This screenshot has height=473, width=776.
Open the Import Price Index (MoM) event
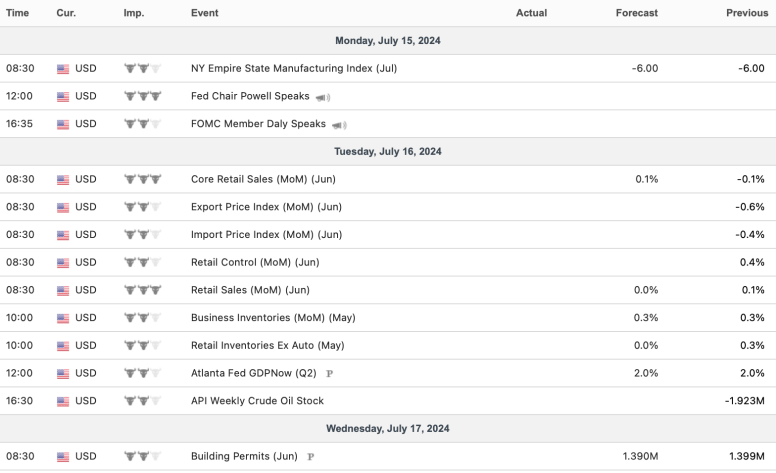pyautogui.click(x=266, y=235)
